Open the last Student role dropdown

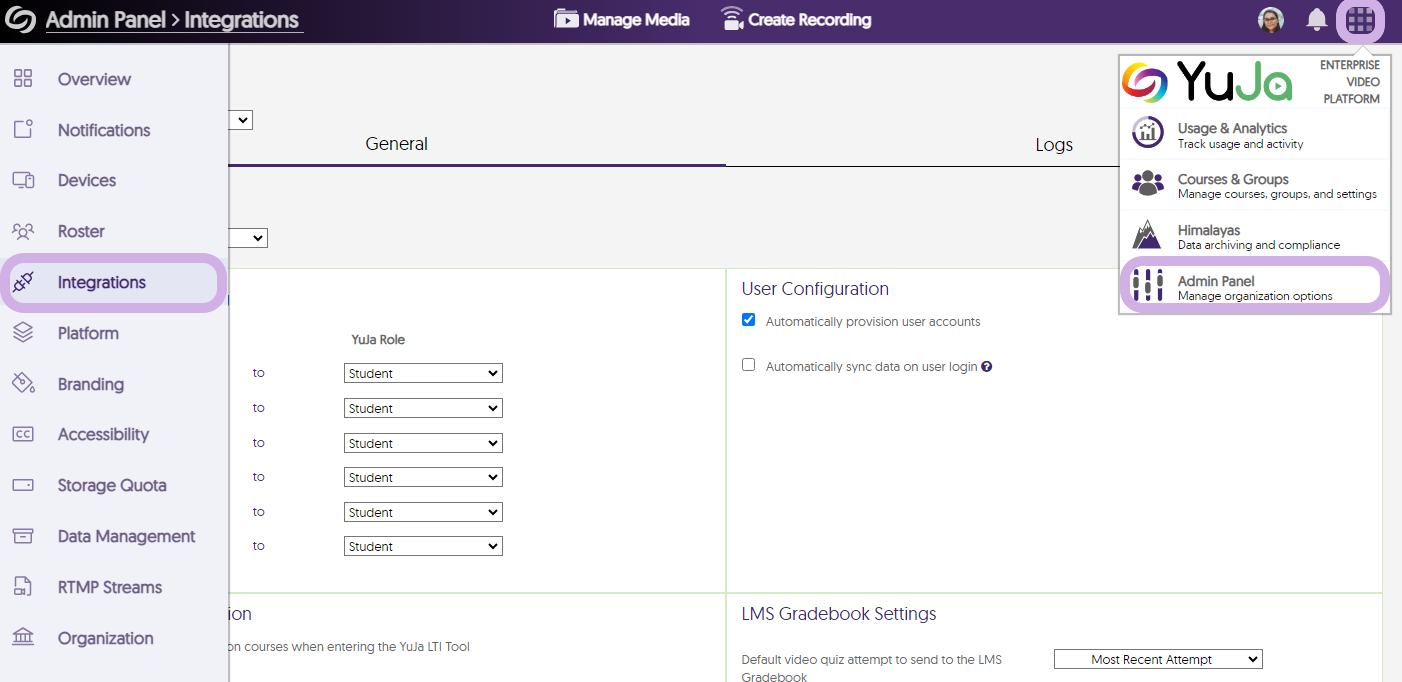(423, 546)
